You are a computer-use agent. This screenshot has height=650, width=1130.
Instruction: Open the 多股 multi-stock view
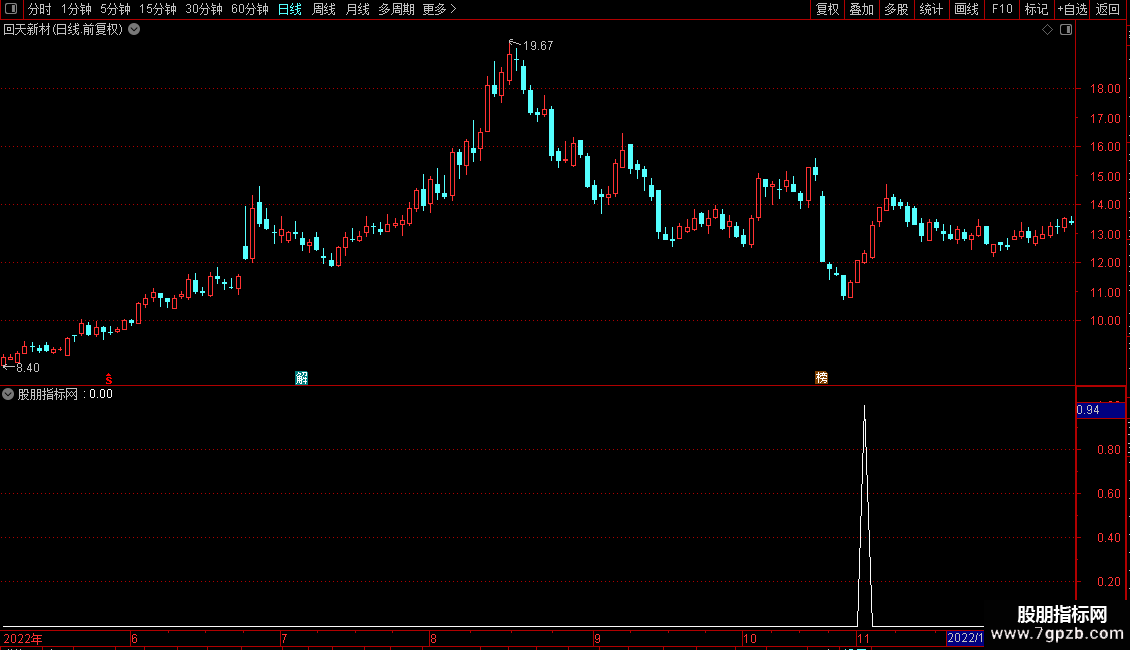click(896, 9)
